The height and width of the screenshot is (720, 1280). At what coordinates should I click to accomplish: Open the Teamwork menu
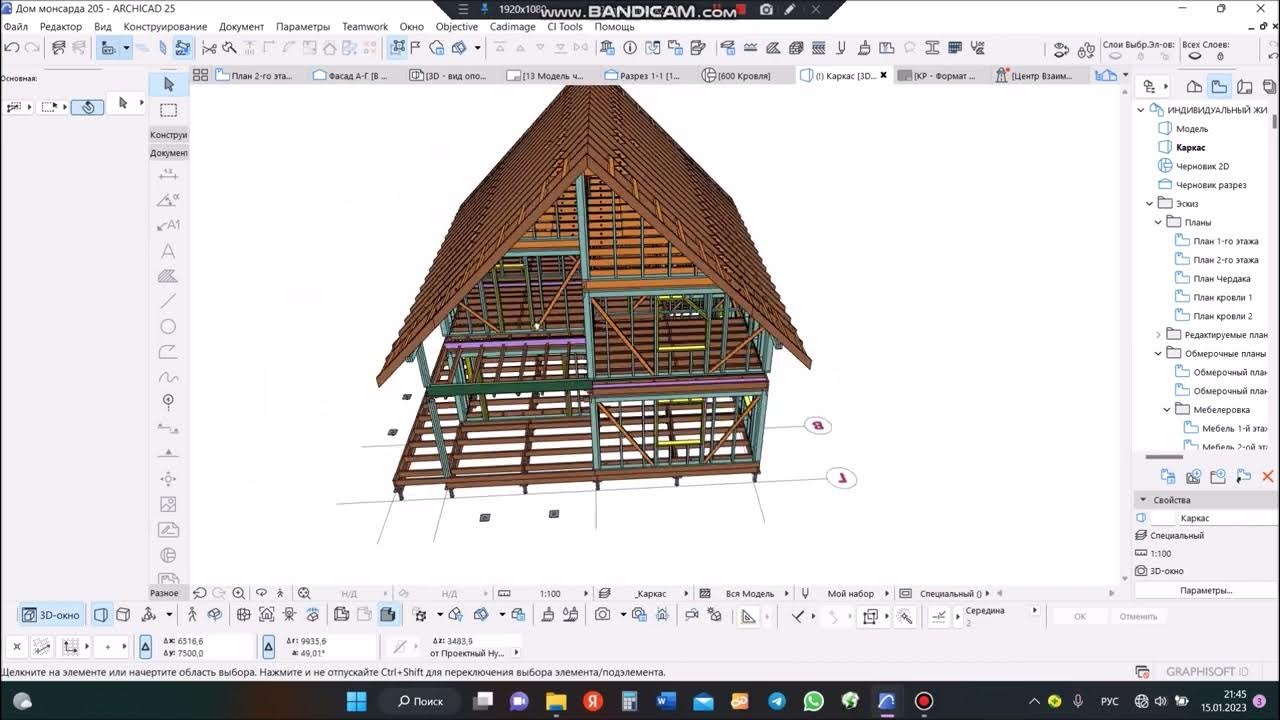365,27
